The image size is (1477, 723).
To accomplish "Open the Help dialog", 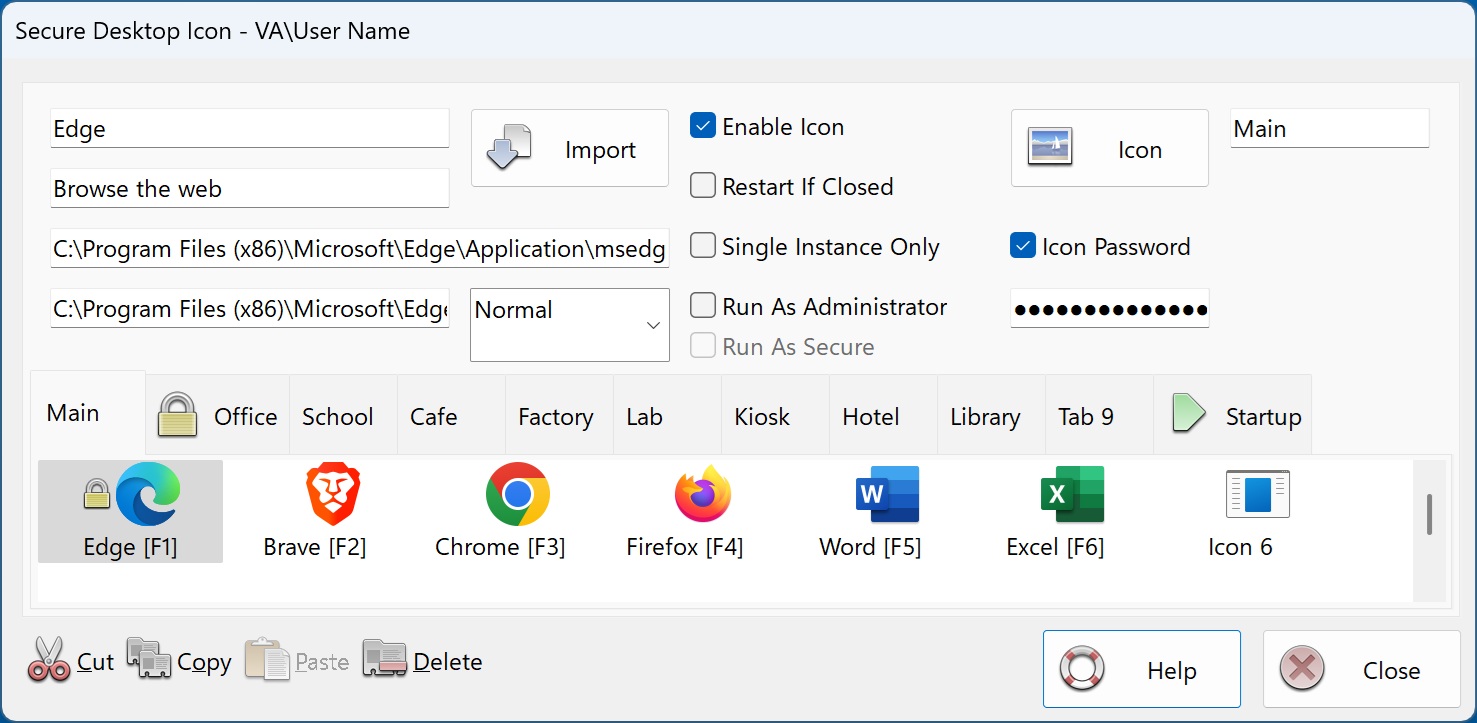I will click(1141, 668).
